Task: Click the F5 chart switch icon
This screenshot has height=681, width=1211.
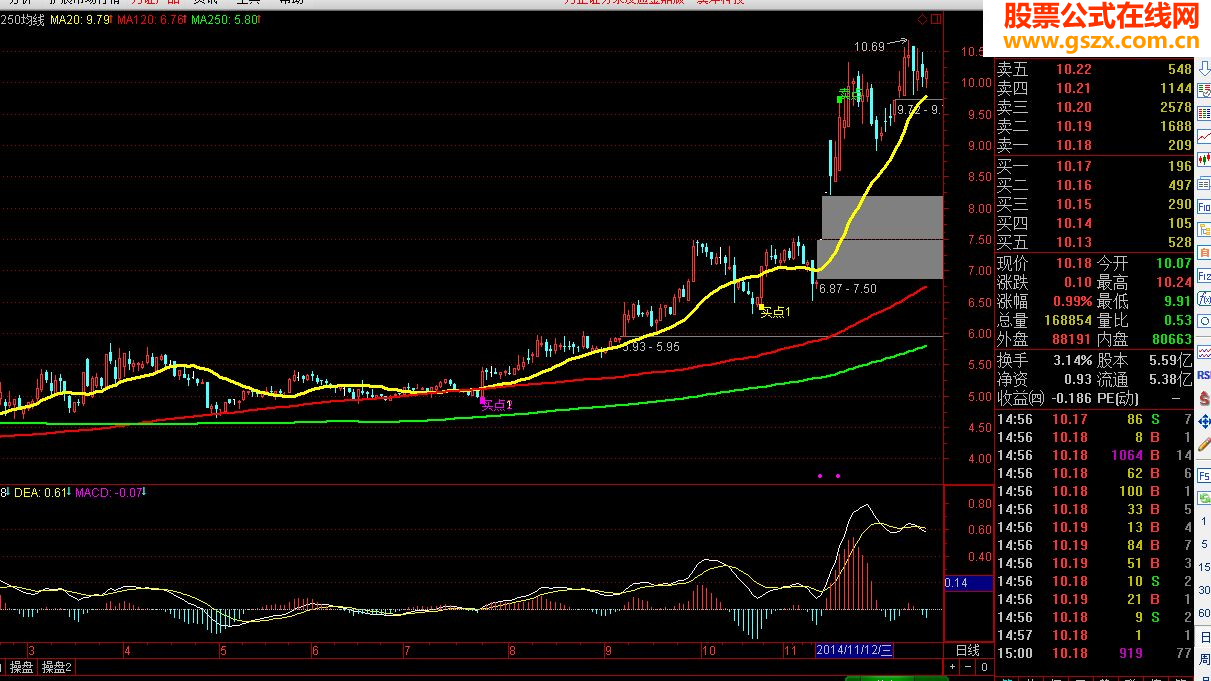Action: [x=1203, y=477]
